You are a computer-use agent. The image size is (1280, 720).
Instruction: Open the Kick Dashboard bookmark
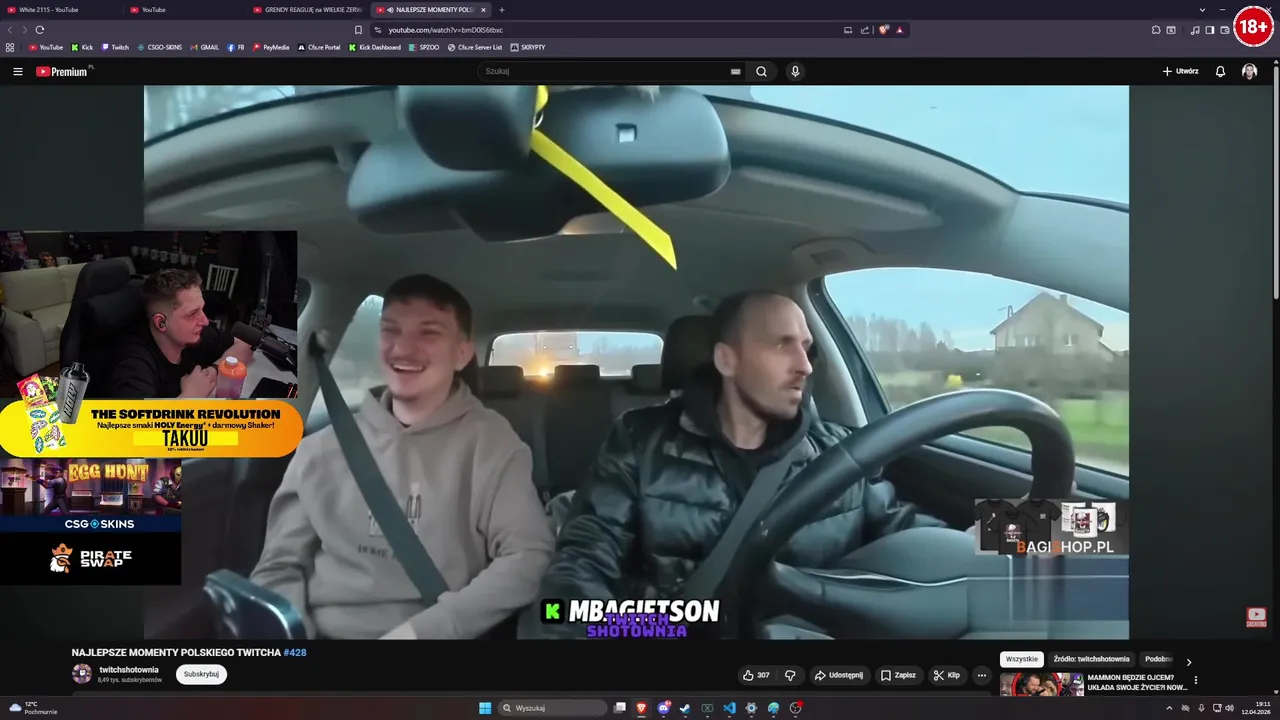(375, 47)
